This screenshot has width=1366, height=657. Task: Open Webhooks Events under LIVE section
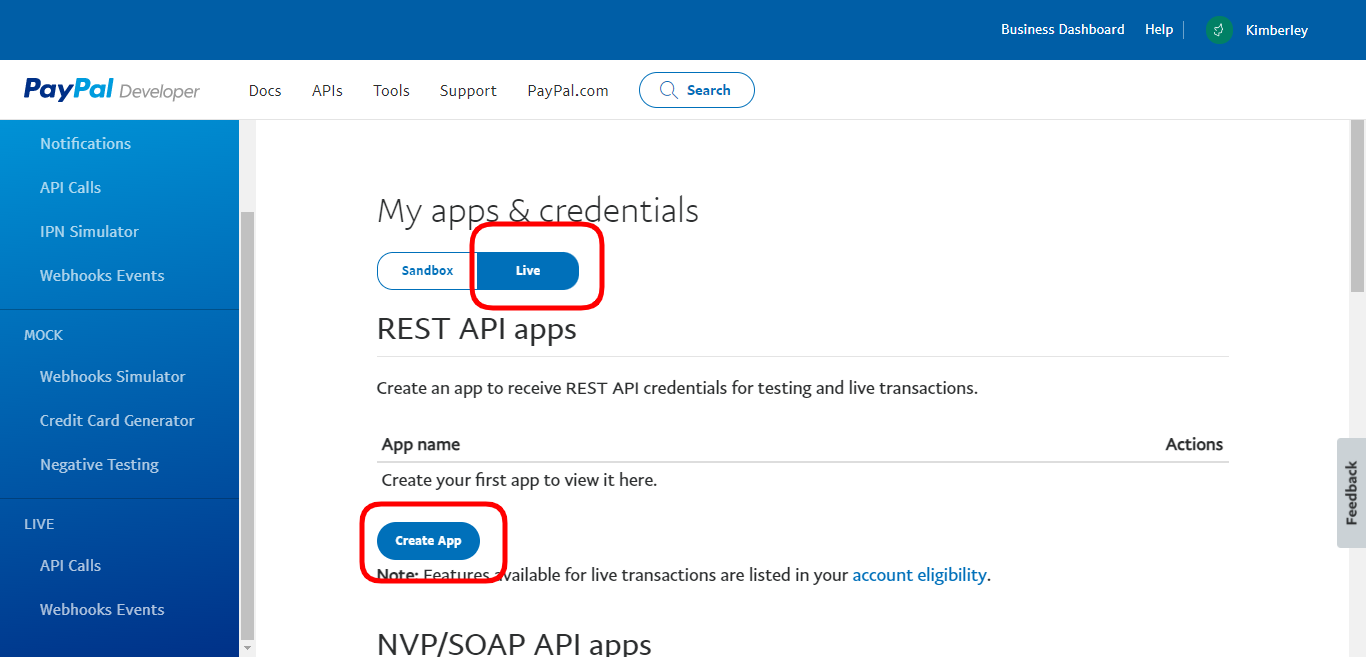pos(102,610)
